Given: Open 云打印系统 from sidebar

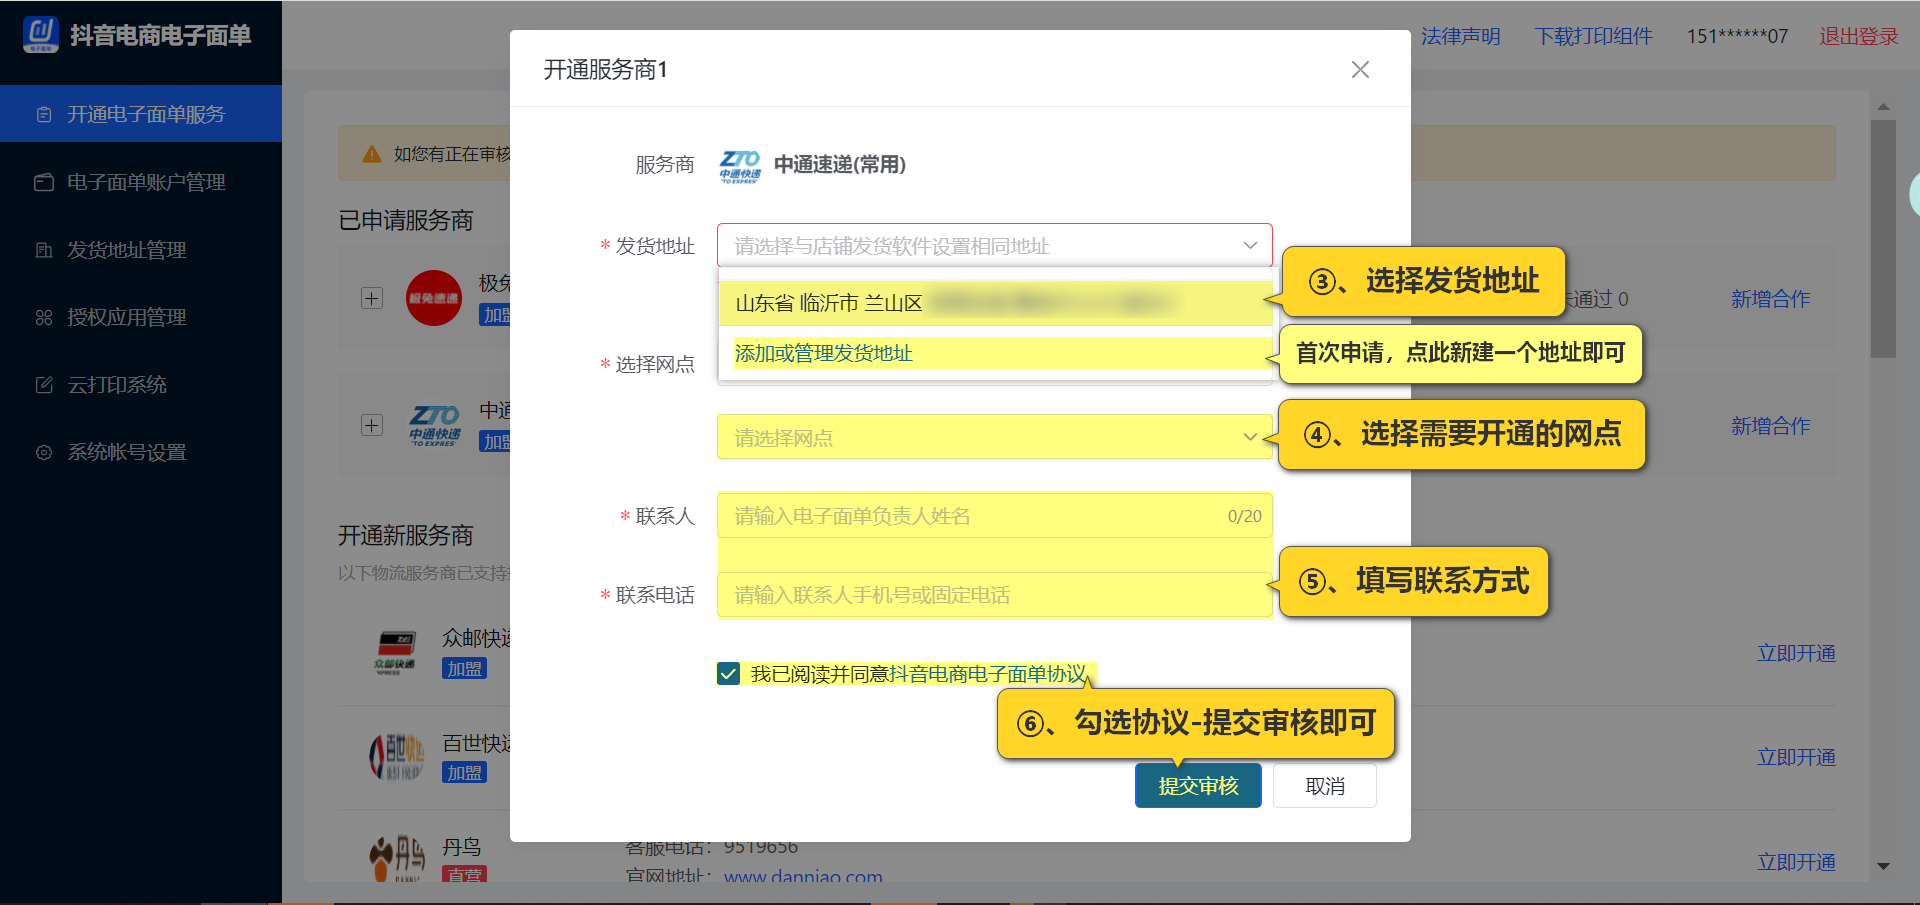Looking at the screenshot, I should 116,385.
